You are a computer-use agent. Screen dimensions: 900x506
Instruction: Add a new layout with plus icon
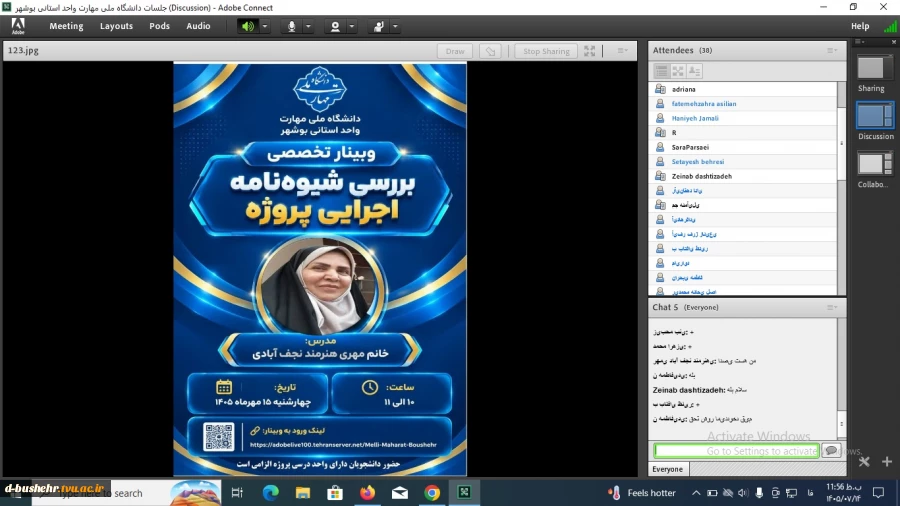coord(887,461)
